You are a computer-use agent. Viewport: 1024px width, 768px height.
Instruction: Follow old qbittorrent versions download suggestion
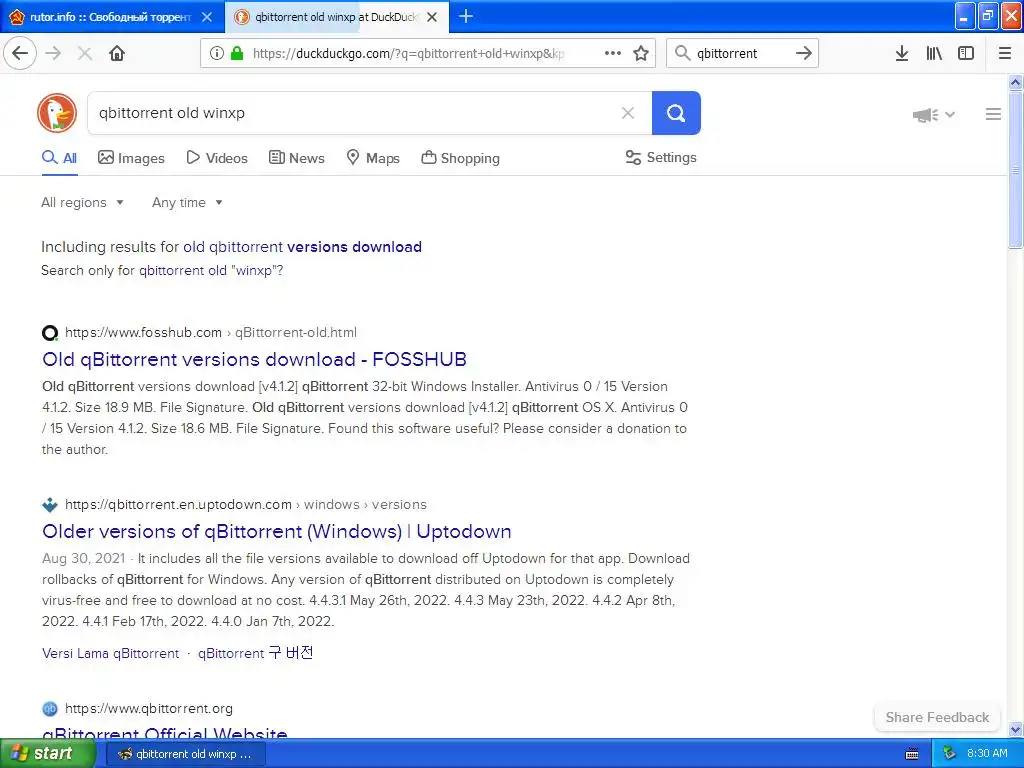click(302, 247)
